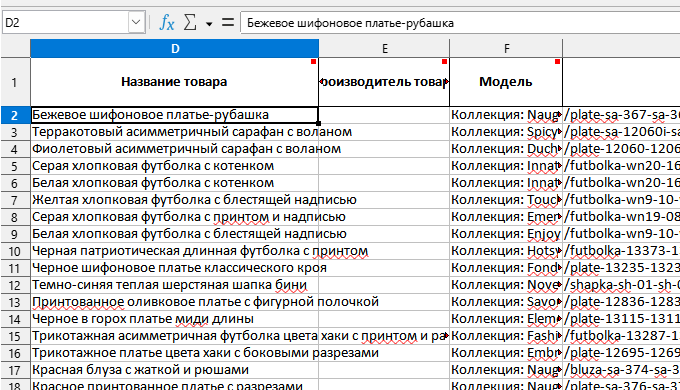Select row 15 header
This screenshot has width=680, height=390.
coord(14,336)
